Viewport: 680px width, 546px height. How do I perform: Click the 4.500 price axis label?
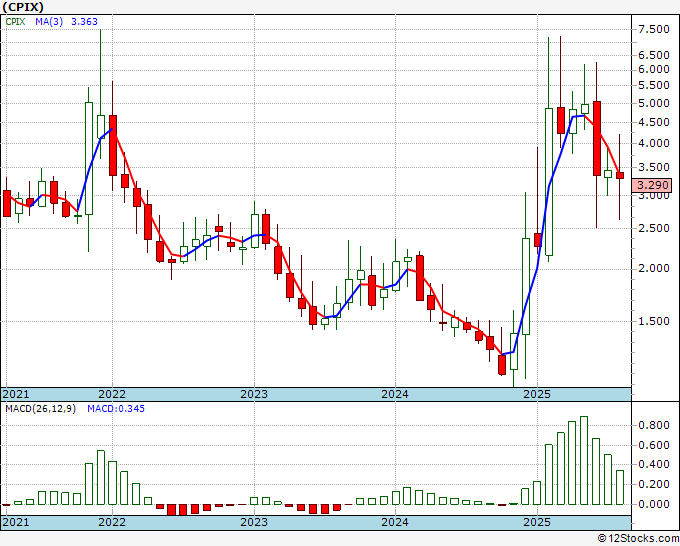tap(654, 122)
